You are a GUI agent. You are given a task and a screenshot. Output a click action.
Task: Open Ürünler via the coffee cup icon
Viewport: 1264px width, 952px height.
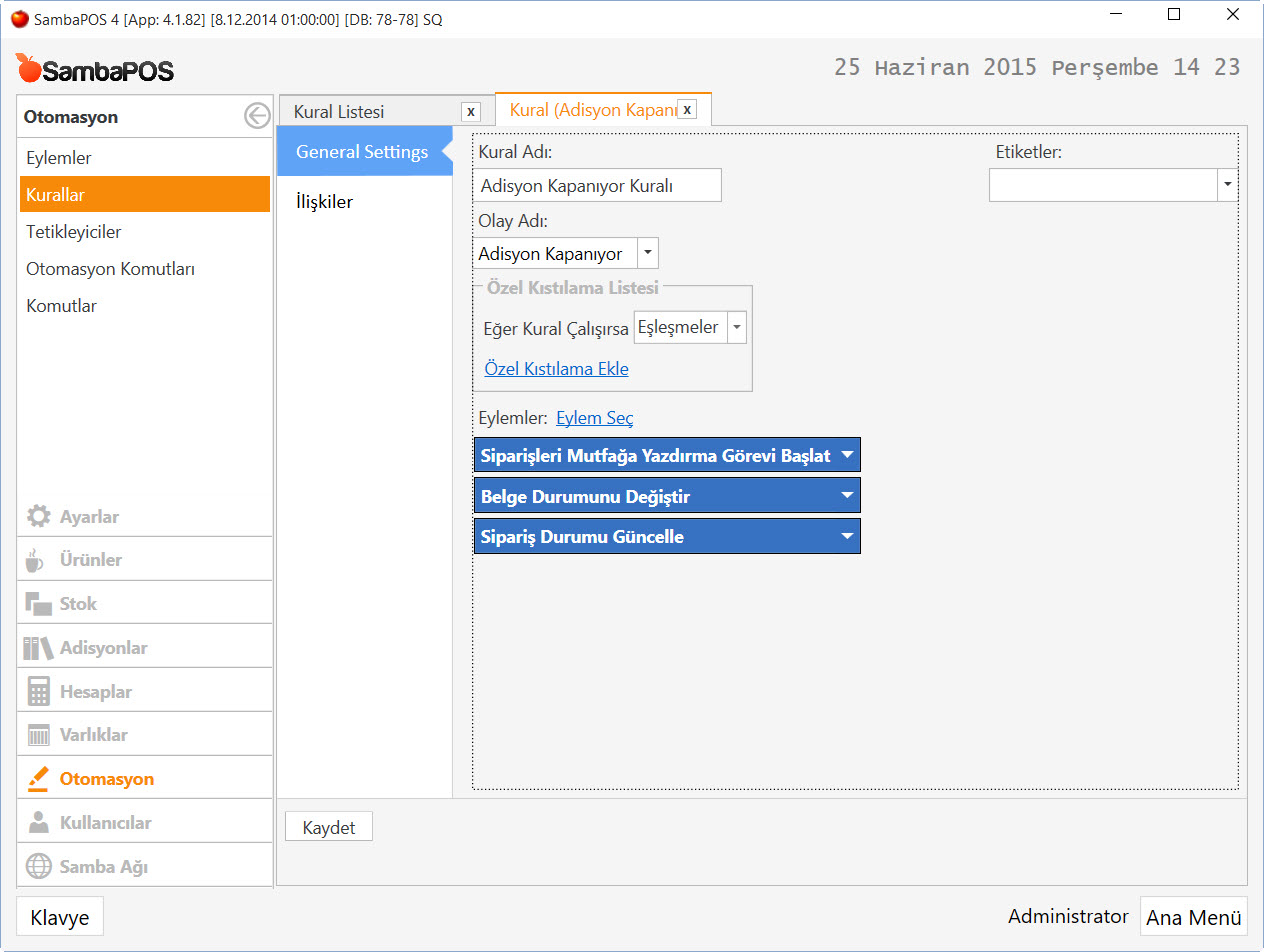pyautogui.click(x=36, y=560)
